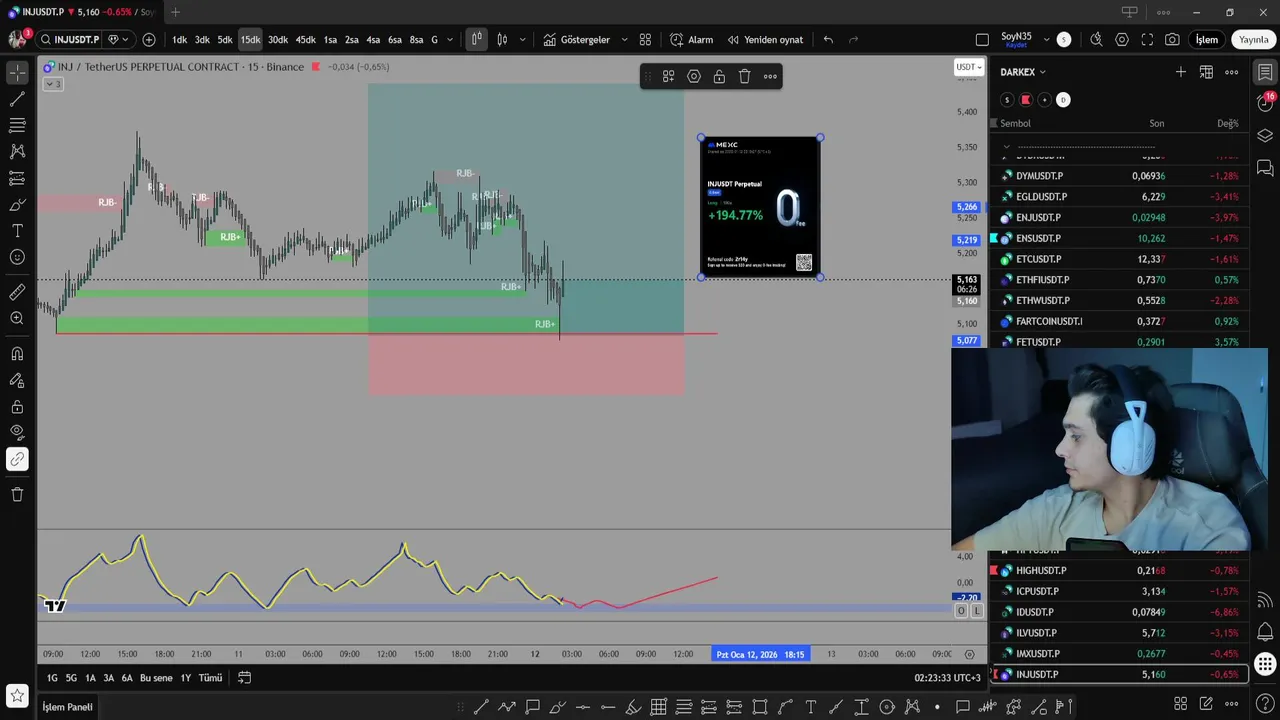Viewport: 1280px width, 720px height.
Task: Toggle lock all drawings
Action: pyautogui.click(x=17, y=407)
